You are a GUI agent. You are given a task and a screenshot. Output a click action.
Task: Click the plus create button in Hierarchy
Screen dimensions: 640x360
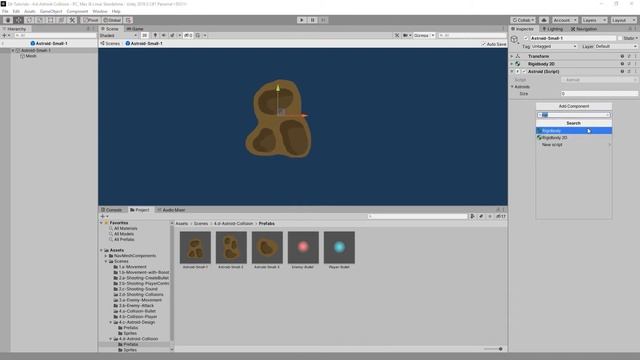tap(4, 36)
